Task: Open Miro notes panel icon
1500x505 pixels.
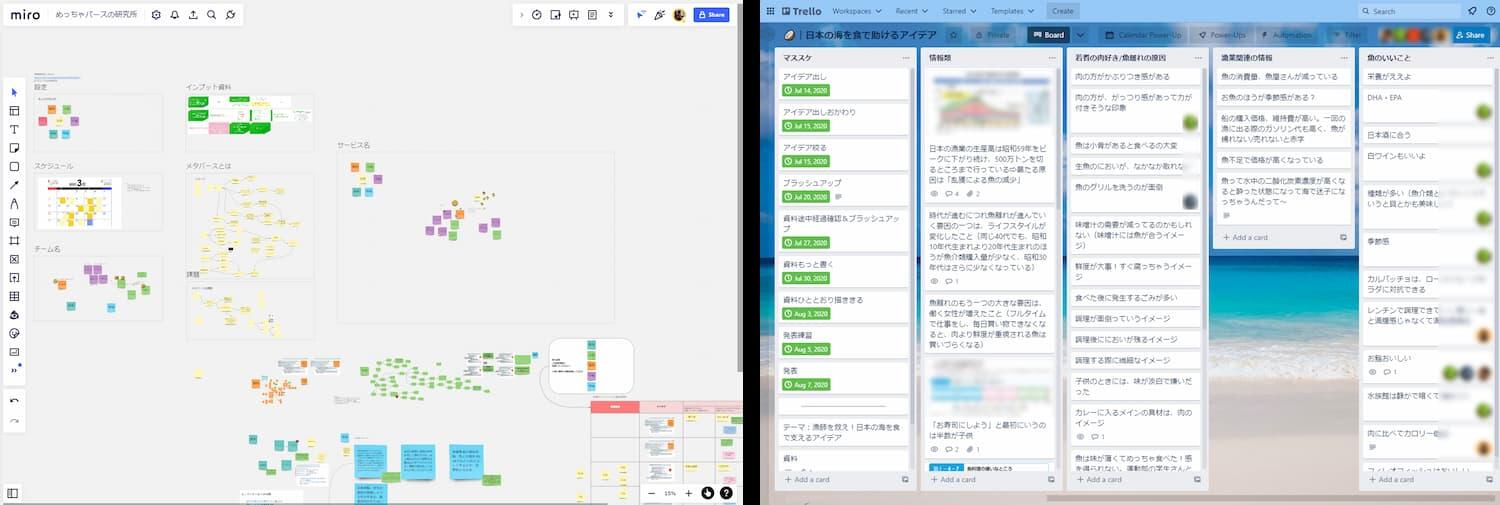Action: point(593,15)
